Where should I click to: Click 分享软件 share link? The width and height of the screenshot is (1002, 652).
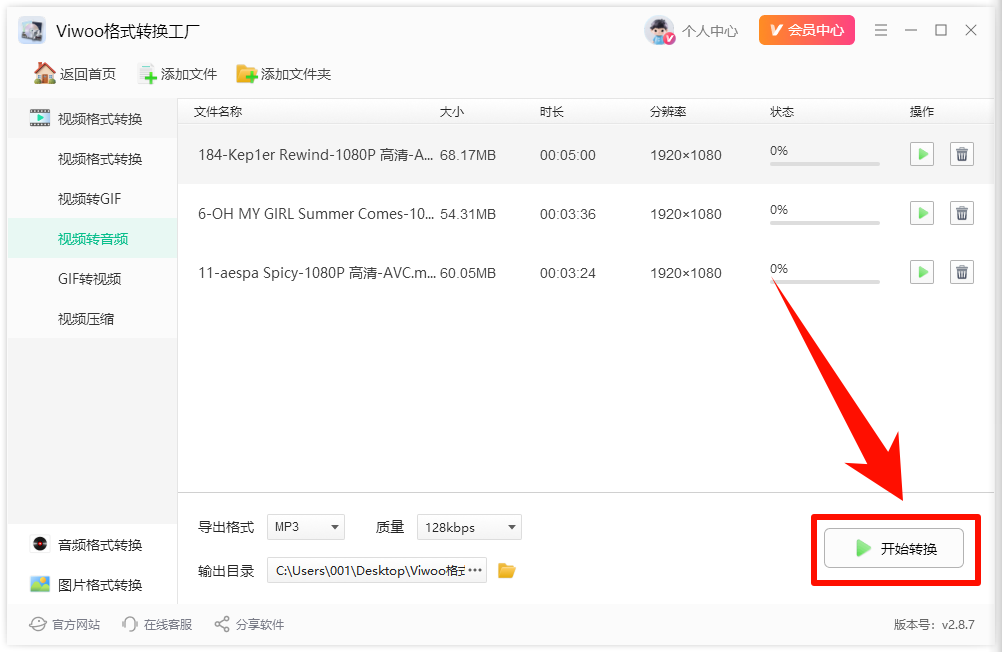249,624
